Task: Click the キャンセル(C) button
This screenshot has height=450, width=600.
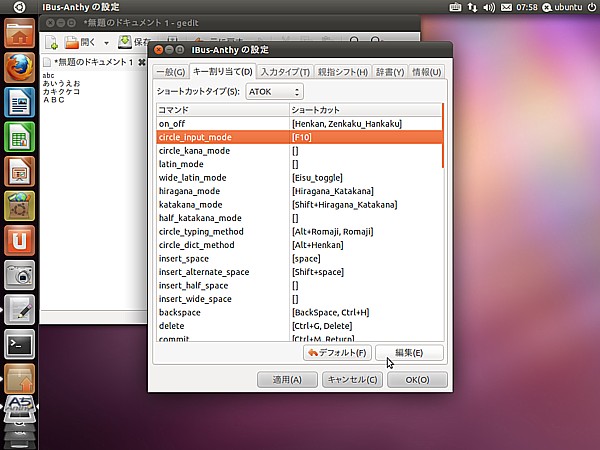Action: coord(352,380)
